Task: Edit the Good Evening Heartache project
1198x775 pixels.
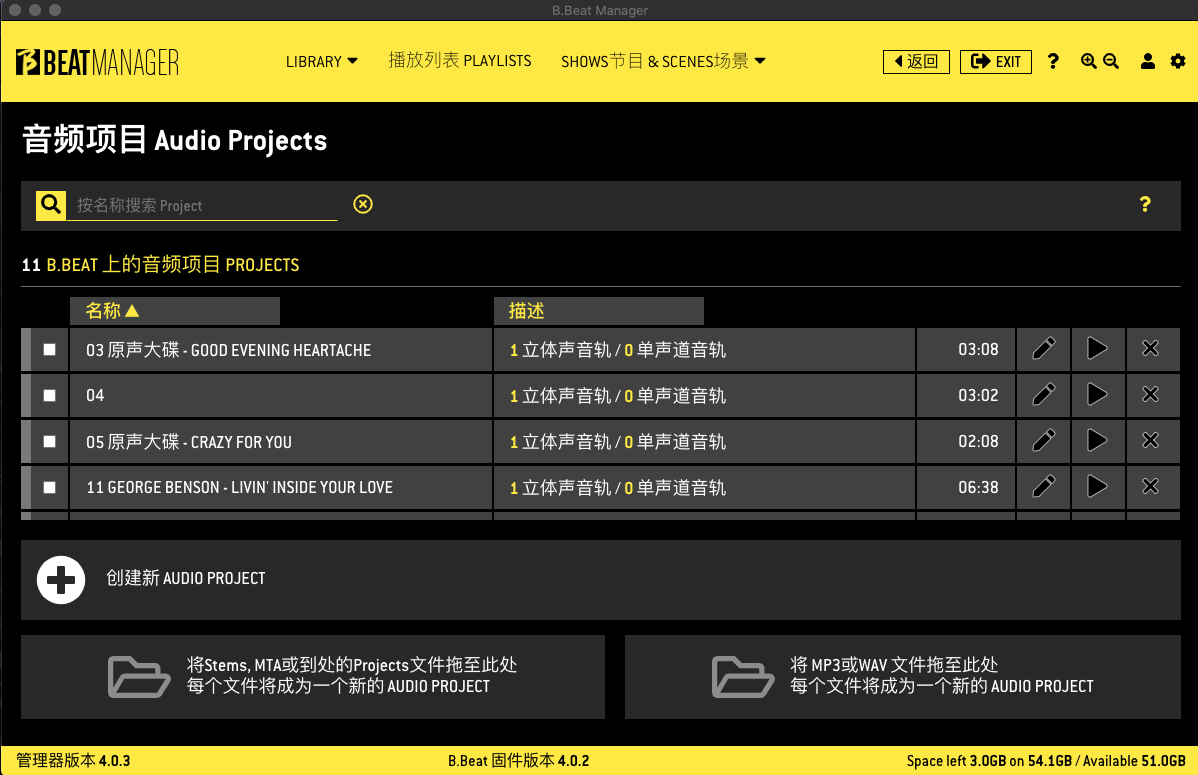Action: pyautogui.click(x=1044, y=349)
